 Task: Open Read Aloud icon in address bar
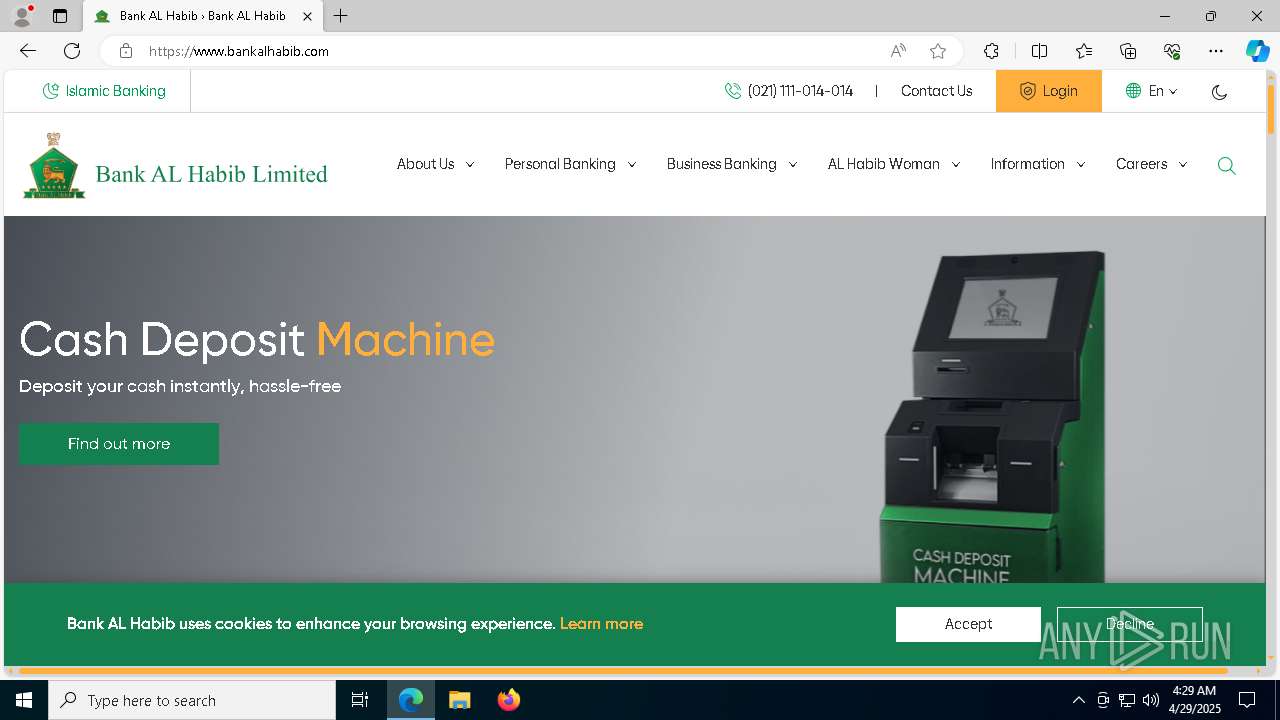tap(898, 51)
